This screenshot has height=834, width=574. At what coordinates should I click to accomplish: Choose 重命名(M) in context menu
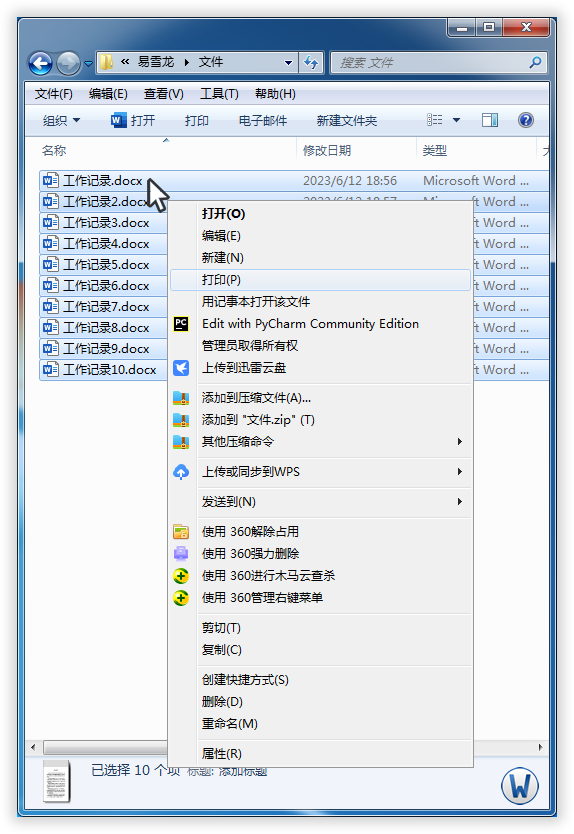tap(320, 724)
